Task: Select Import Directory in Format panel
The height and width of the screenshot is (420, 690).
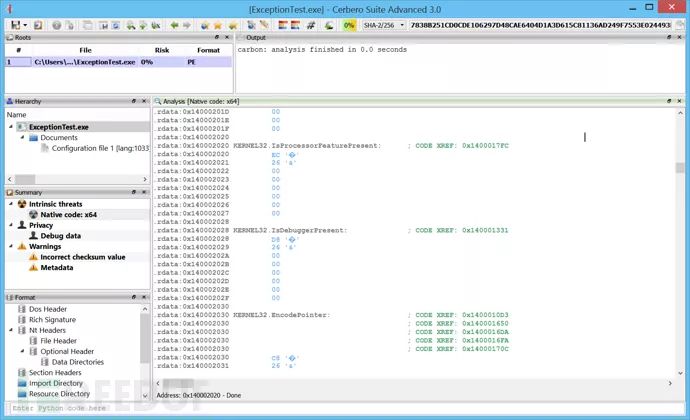Action: pos(56,383)
